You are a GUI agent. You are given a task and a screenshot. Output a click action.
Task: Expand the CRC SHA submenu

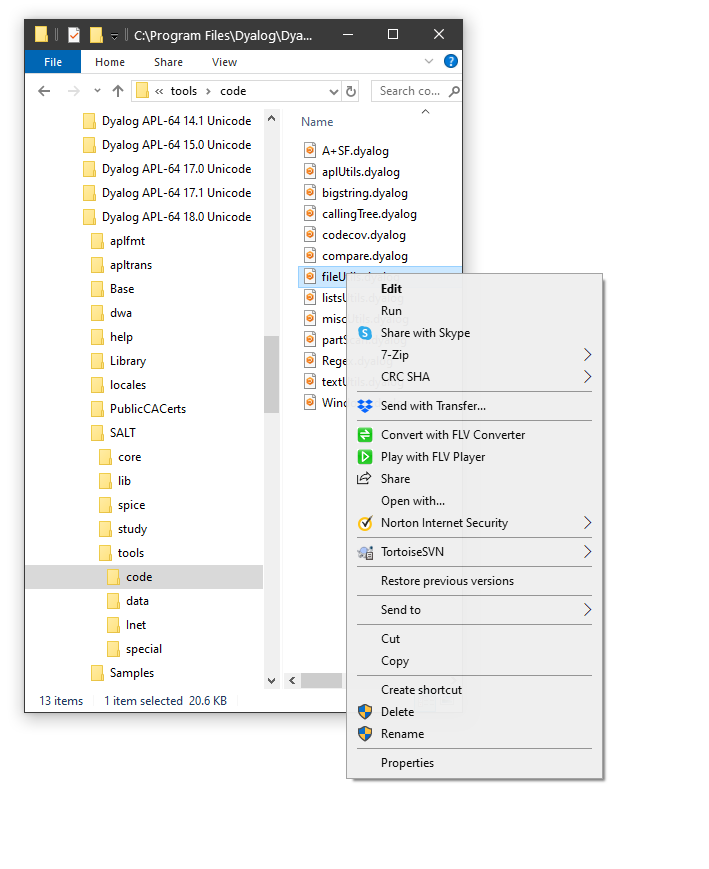pos(587,377)
